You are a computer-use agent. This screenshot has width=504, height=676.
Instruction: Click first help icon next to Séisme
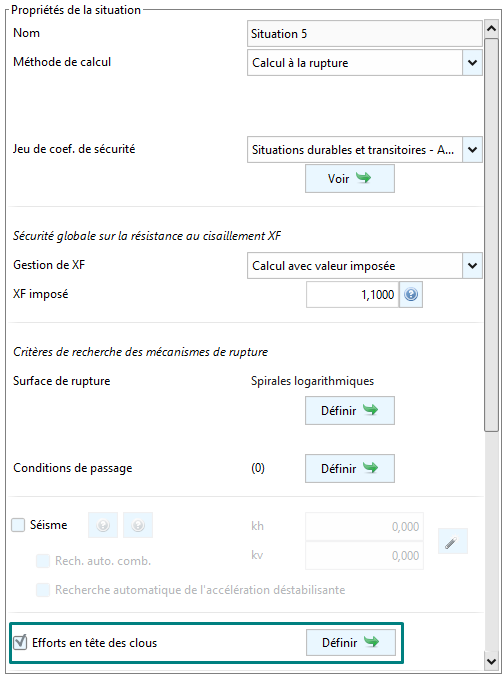pyautogui.click(x=103, y=525)
